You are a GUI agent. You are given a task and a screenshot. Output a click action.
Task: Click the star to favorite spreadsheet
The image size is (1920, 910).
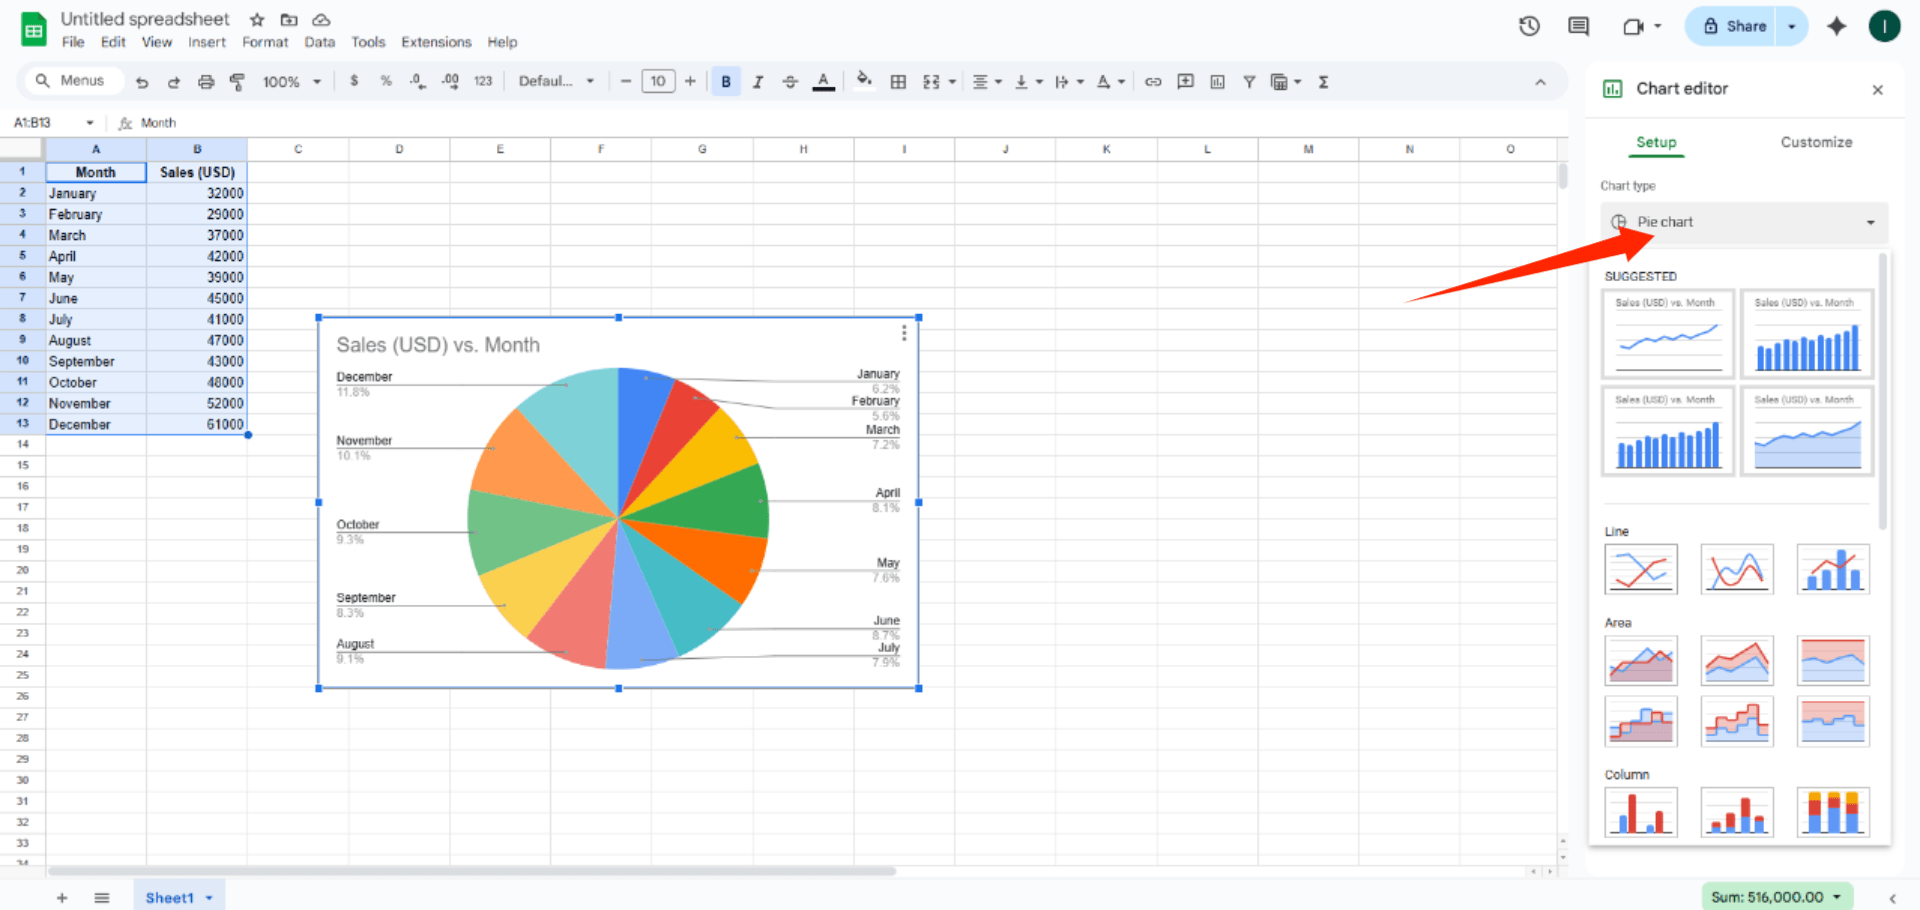pos(257,20)
